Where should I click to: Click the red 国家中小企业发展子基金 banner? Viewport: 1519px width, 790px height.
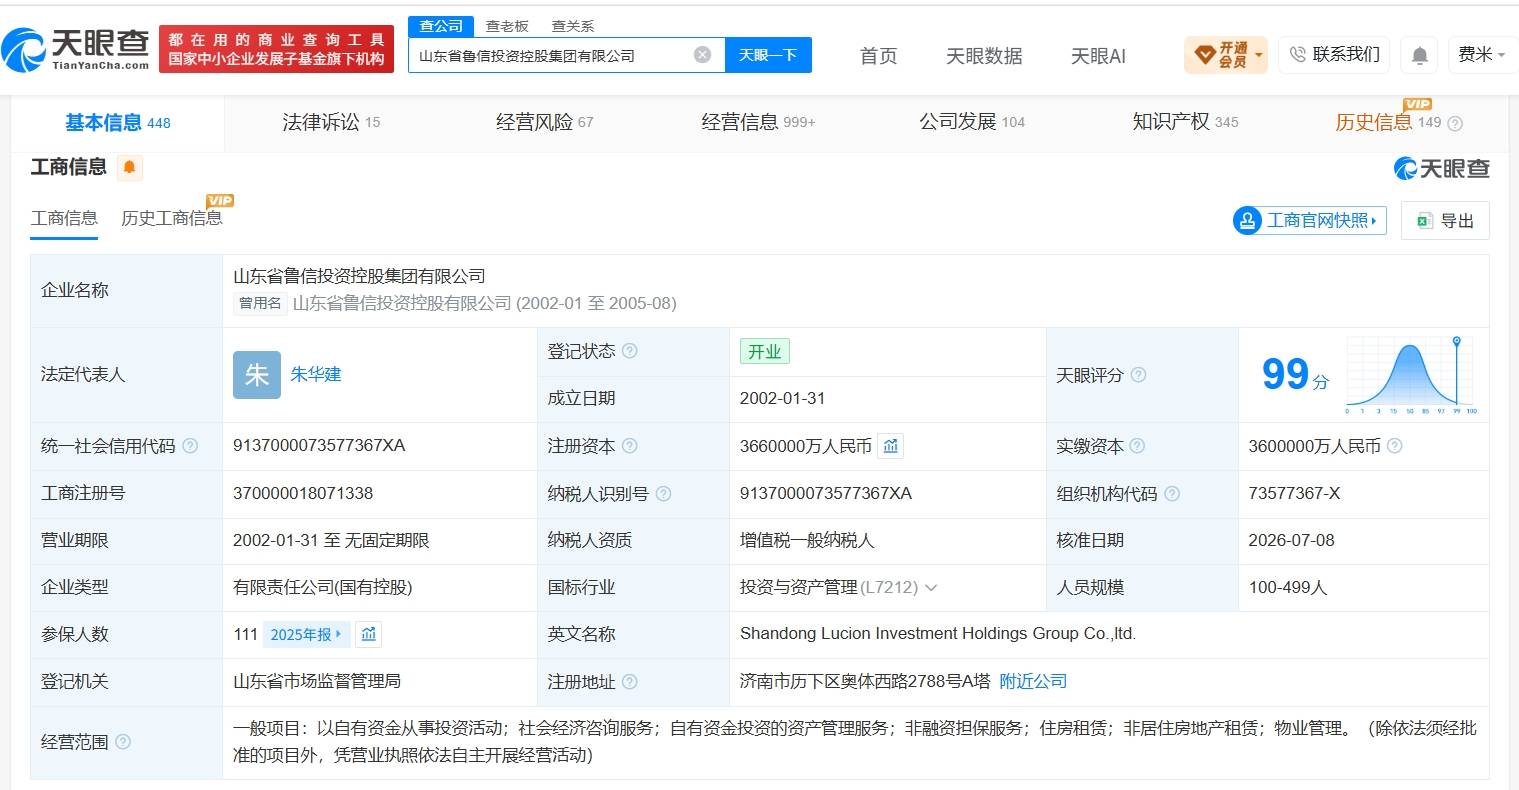(x=276, y=49)
